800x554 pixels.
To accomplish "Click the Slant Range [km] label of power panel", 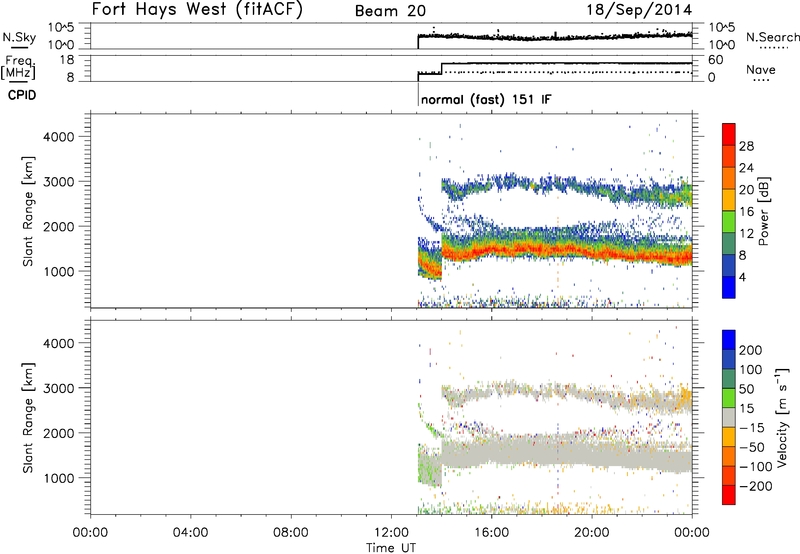I will (x=28, y=211).
